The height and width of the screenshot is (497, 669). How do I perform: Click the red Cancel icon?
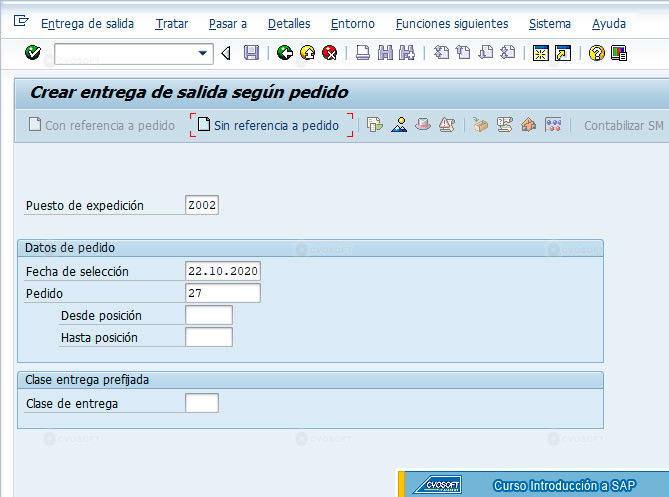click(x=330, y=53)
